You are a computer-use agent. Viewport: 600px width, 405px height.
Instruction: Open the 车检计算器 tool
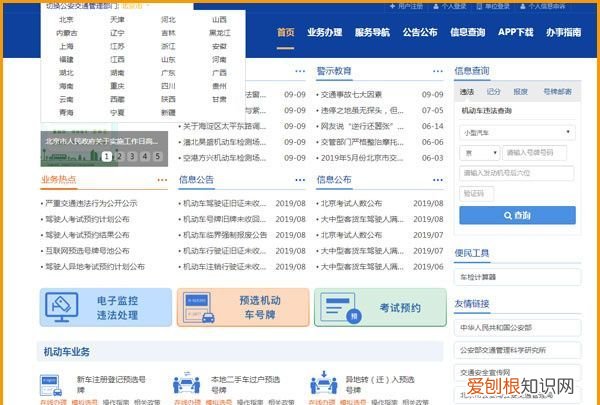pyautogui.click(x=517, y=277)
